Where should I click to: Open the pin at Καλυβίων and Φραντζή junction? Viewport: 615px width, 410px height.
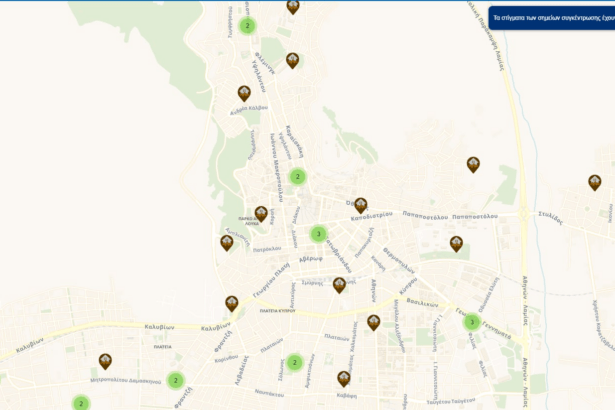click(x=232, y=302)
